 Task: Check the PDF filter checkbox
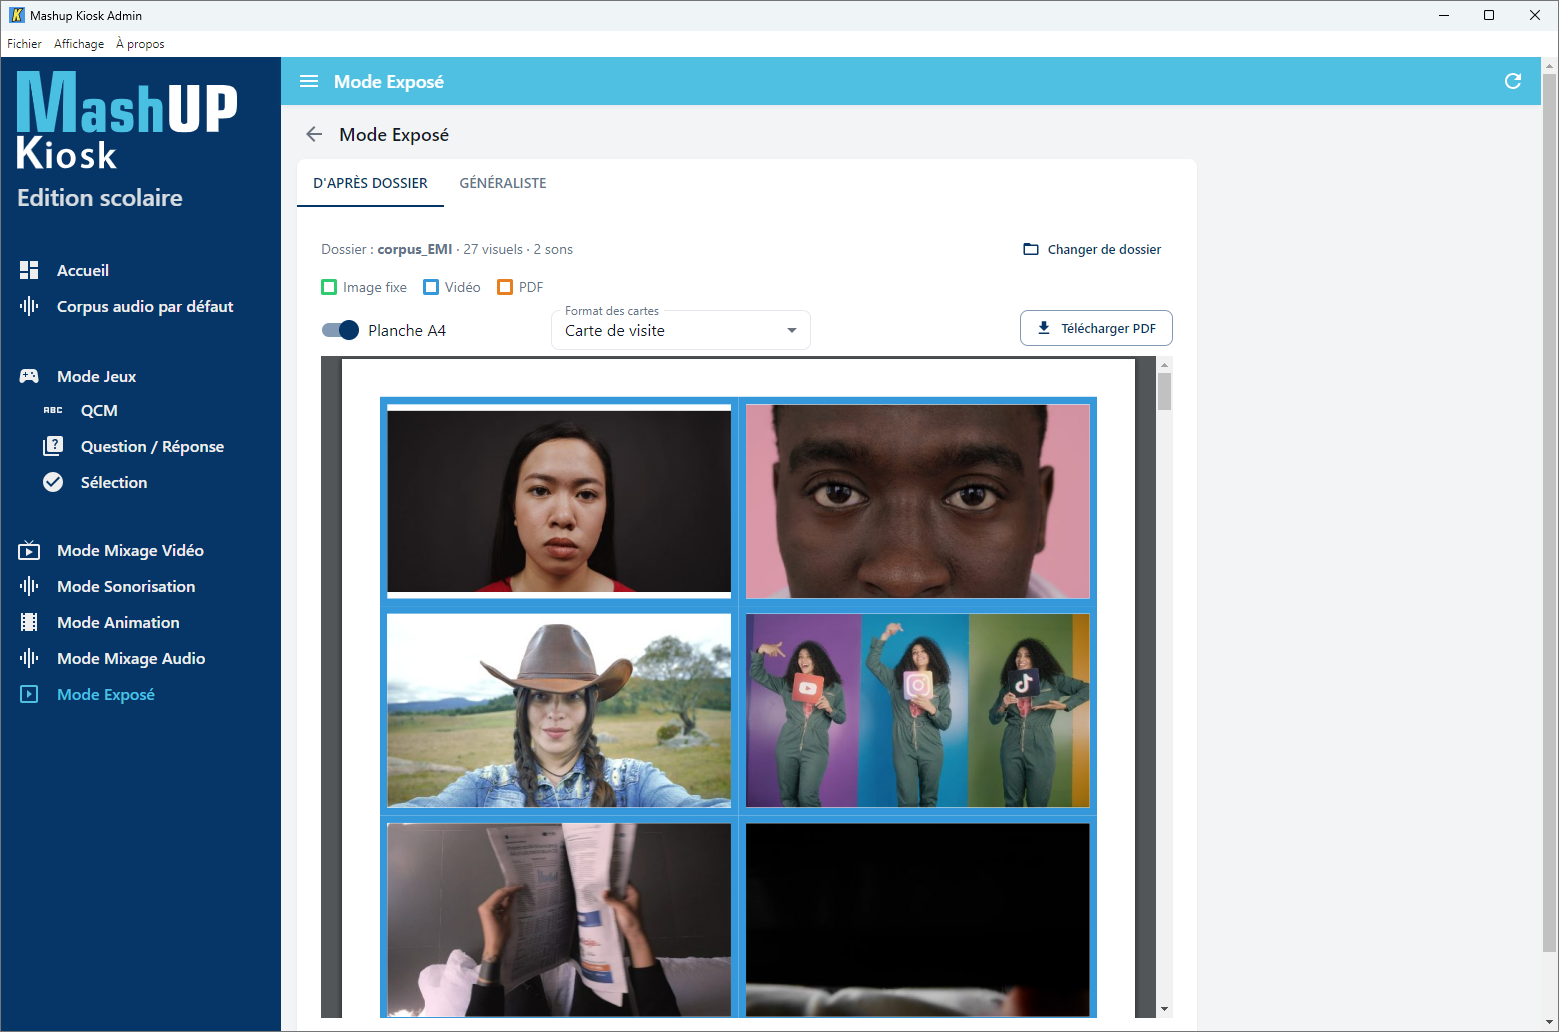tap(505, 287)
